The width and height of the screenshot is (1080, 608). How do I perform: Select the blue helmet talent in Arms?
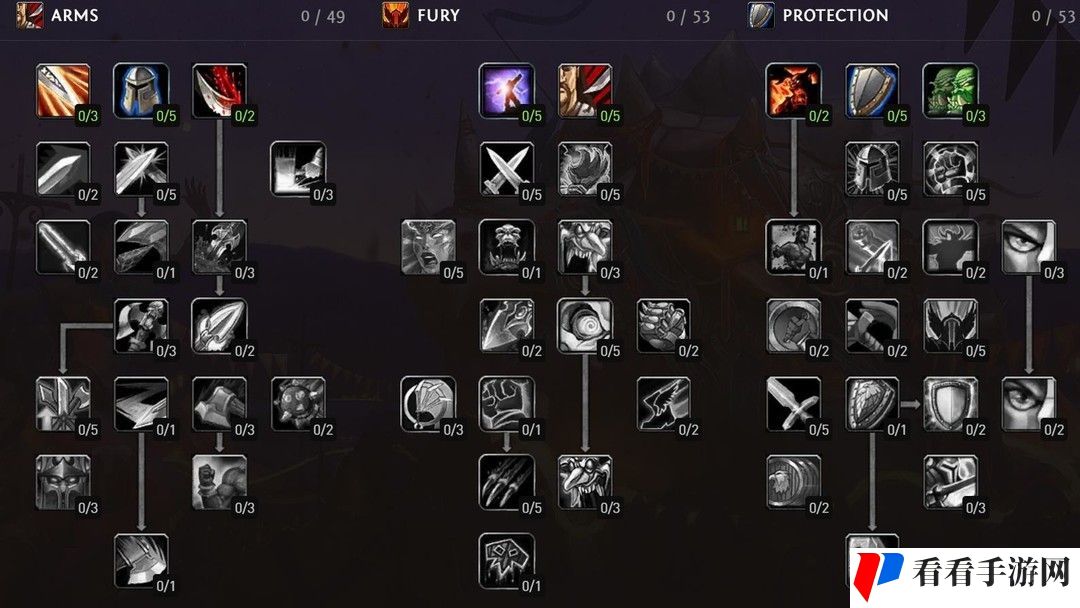(x=141, y=91)
